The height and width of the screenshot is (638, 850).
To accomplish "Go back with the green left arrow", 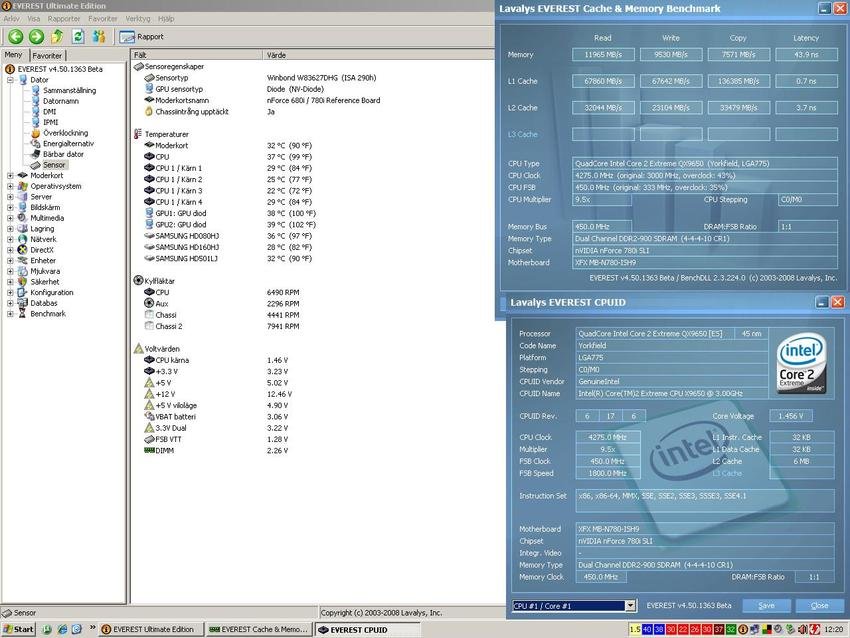I will (x=16, y=36).
